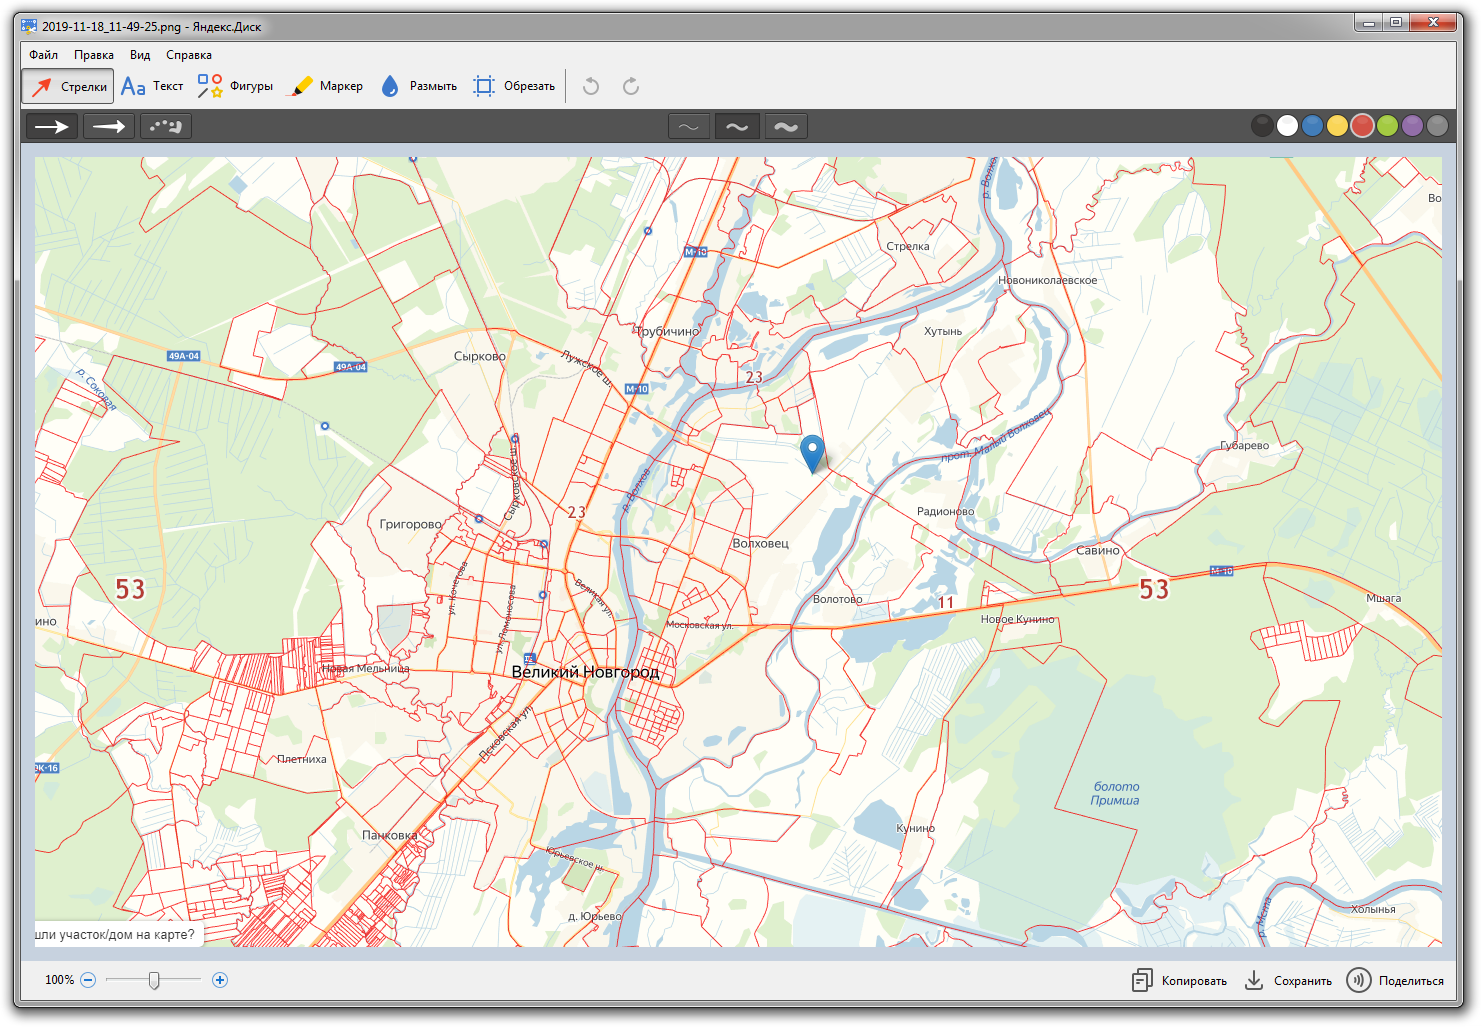The height and width of the screenshot is (1027, 1482).
Task: Open the Файл menu
Action: point(43,55)
